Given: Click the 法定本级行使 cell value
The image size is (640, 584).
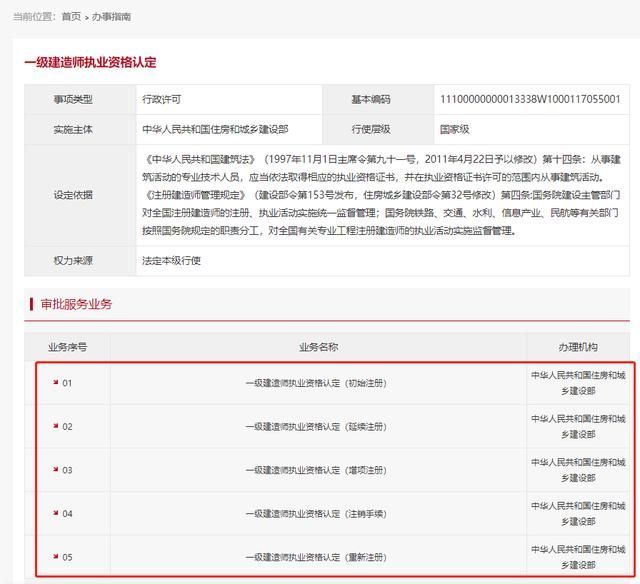Looking at the screenshot, I should pyautogui.click(x=171, y=261).
